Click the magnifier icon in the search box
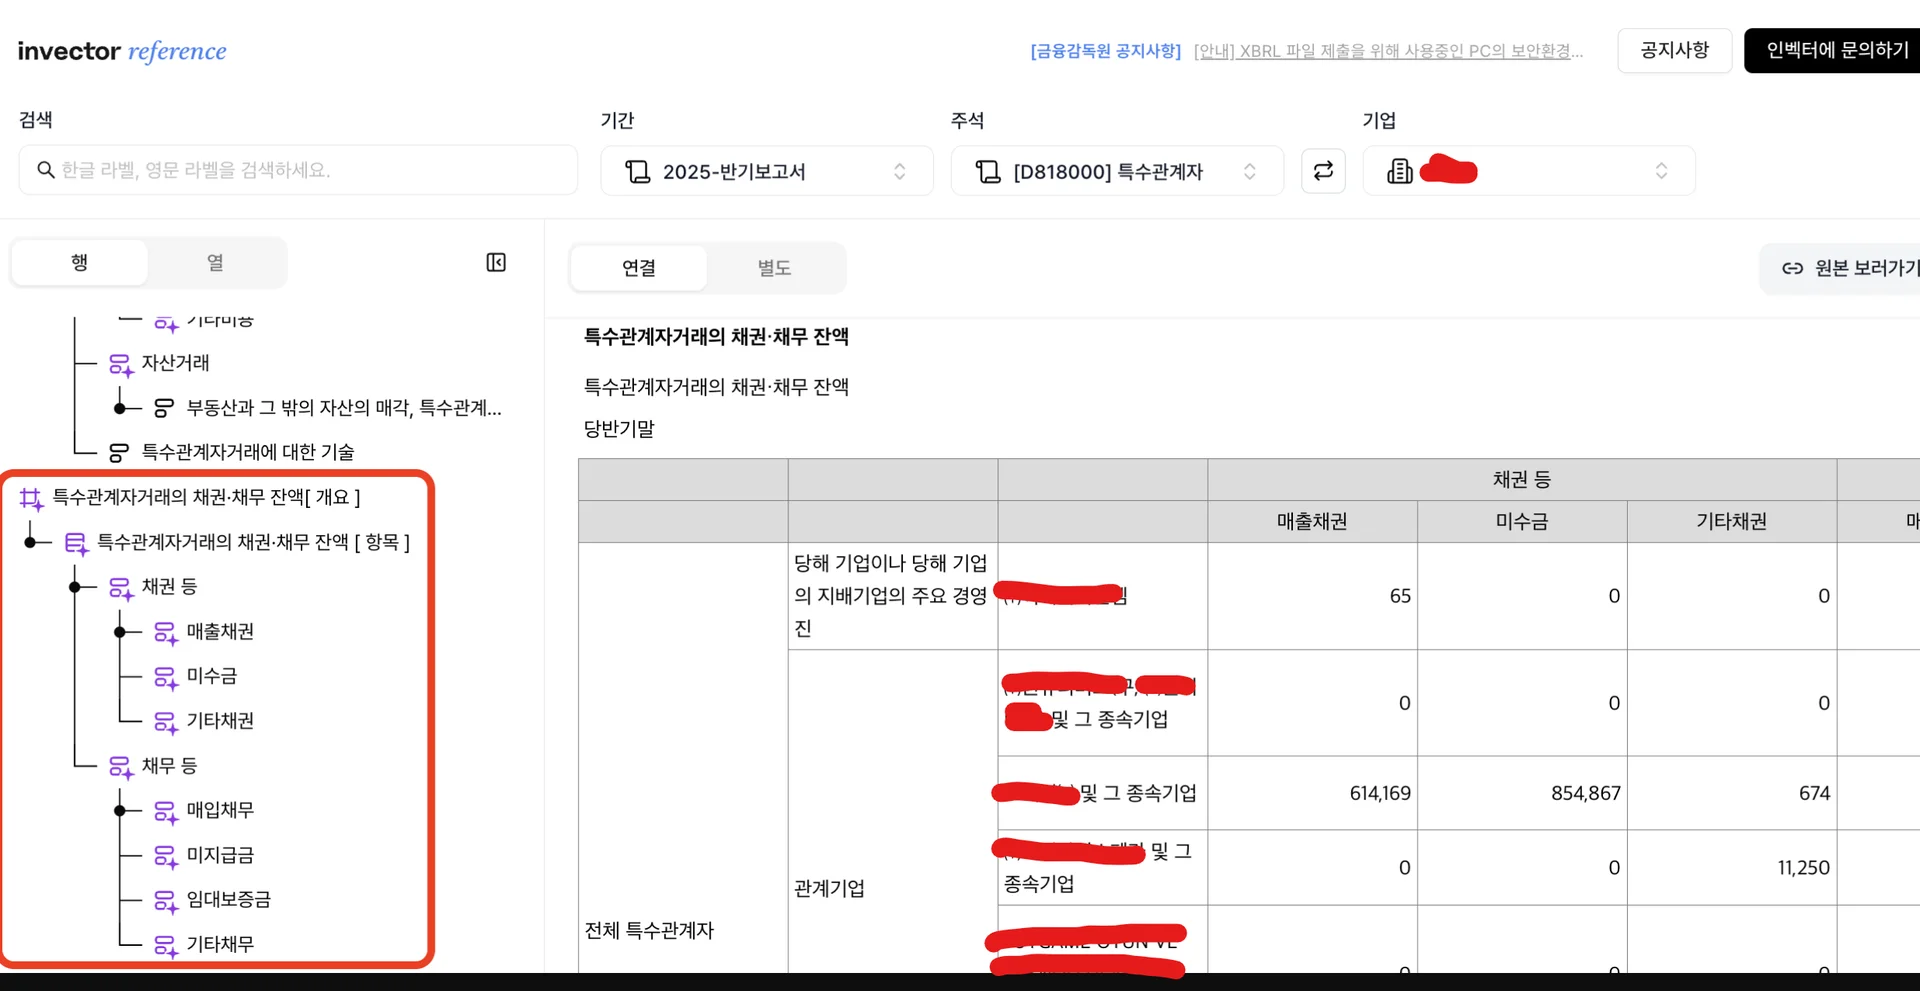Image resolution: width=1920 pixels, height=991 pixels. 46,170
